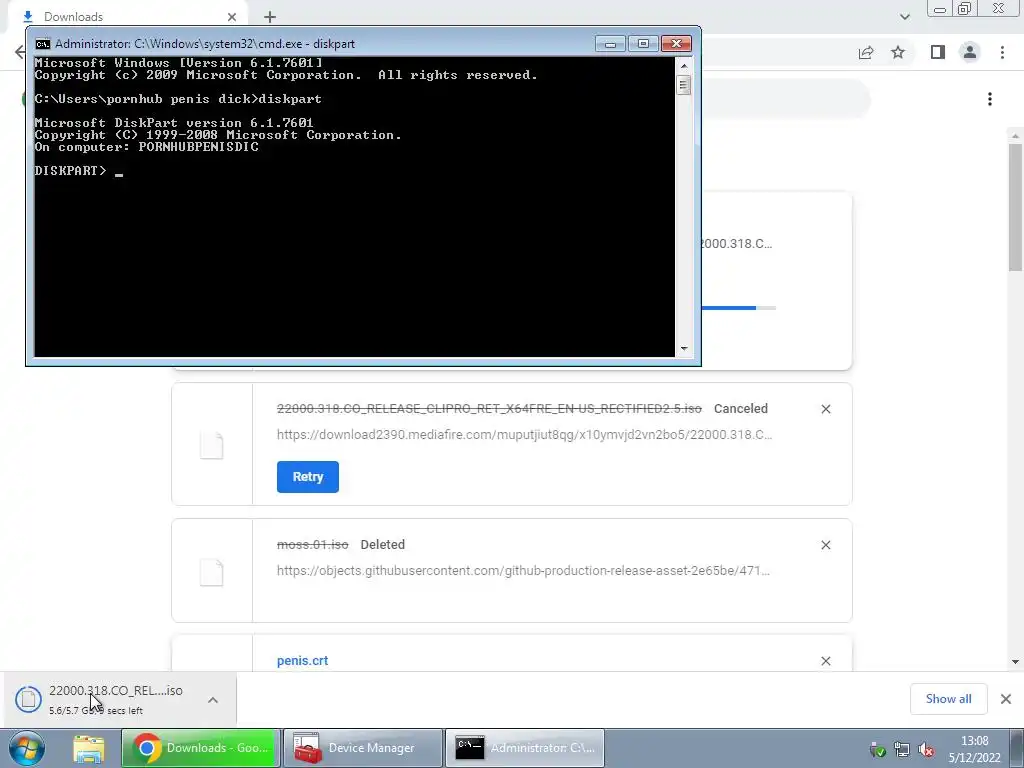
Task: Remove the penis.crt entry from the list
Action: point(825,661)
